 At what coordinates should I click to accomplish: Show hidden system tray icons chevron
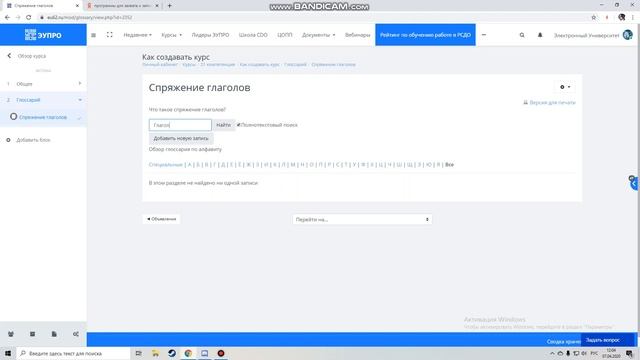click(x=552, y=353)
